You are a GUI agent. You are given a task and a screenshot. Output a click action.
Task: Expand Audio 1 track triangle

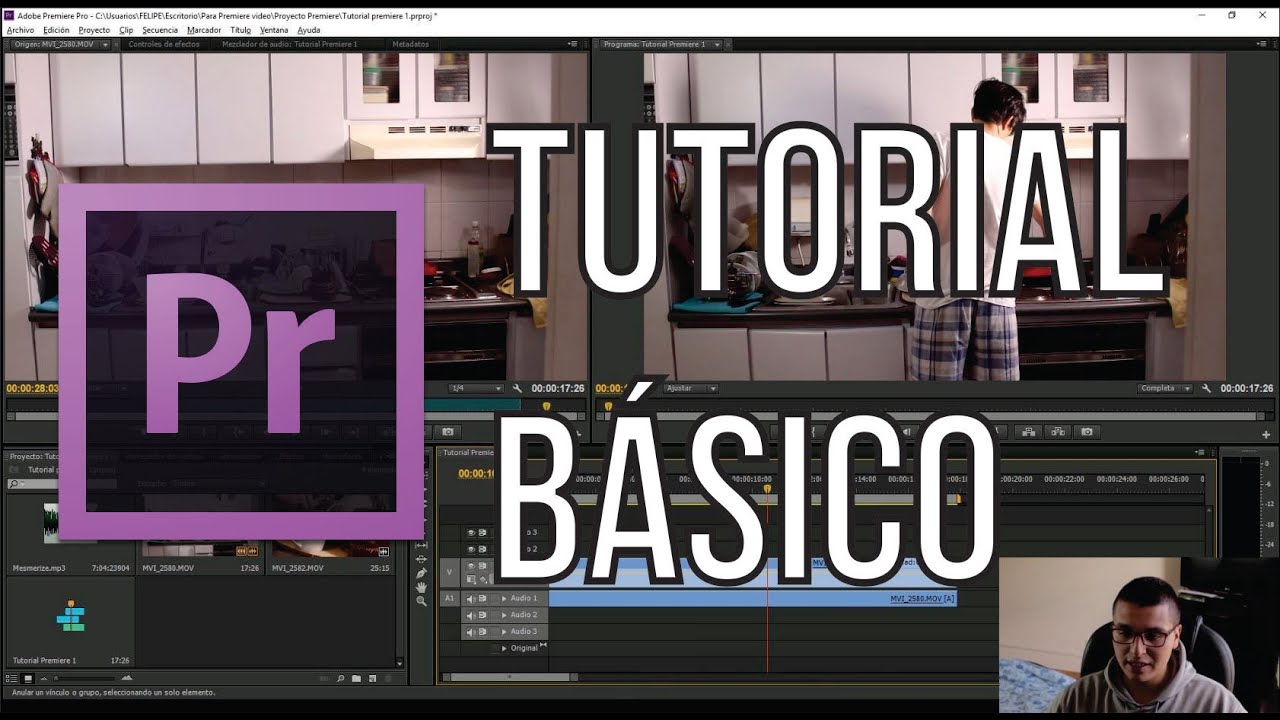pyautogui.click(x=504, y=599)
